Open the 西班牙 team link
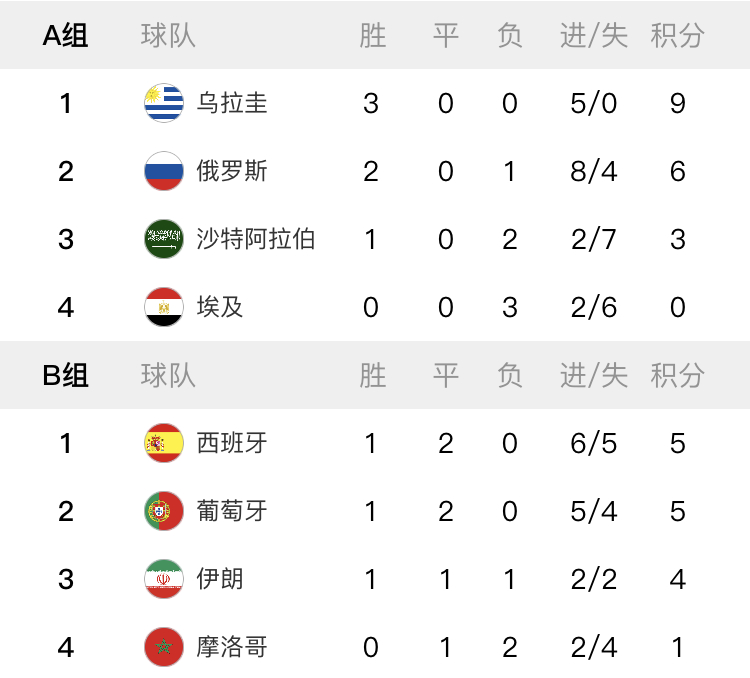This screenshot has width=750, height=678. (232, 443)
